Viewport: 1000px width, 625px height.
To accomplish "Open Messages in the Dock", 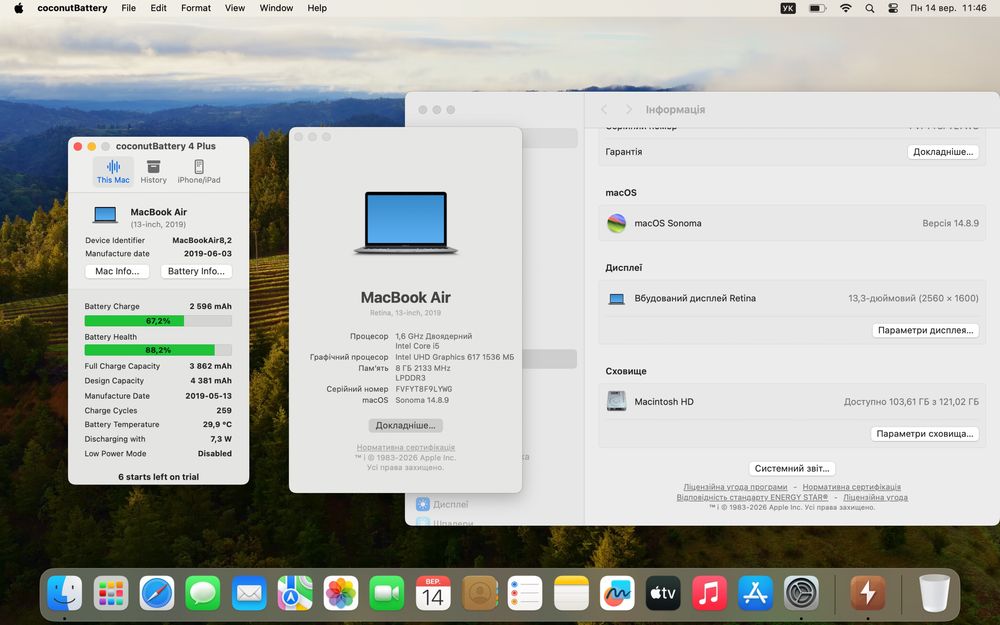I will pyautogui.click(x=203, y=593).
